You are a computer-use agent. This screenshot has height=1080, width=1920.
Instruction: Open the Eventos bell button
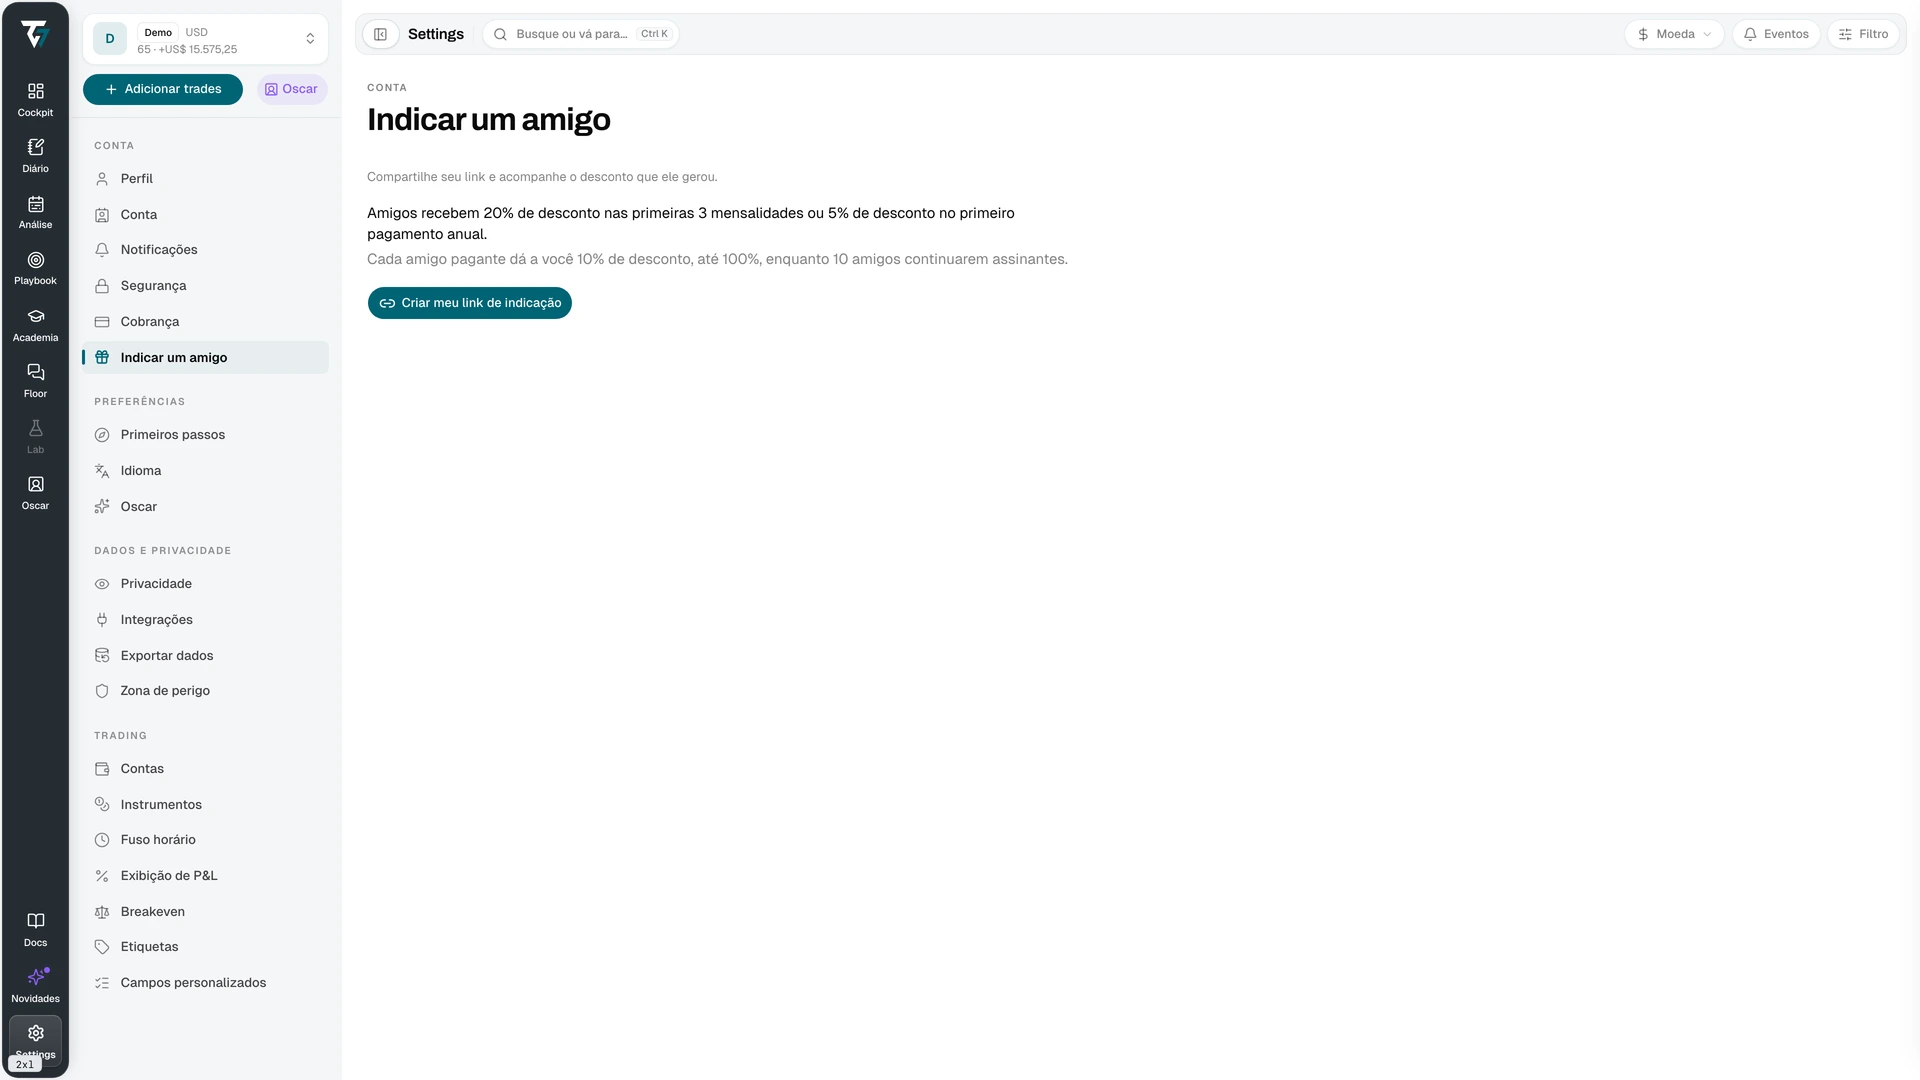point(1776,34)
